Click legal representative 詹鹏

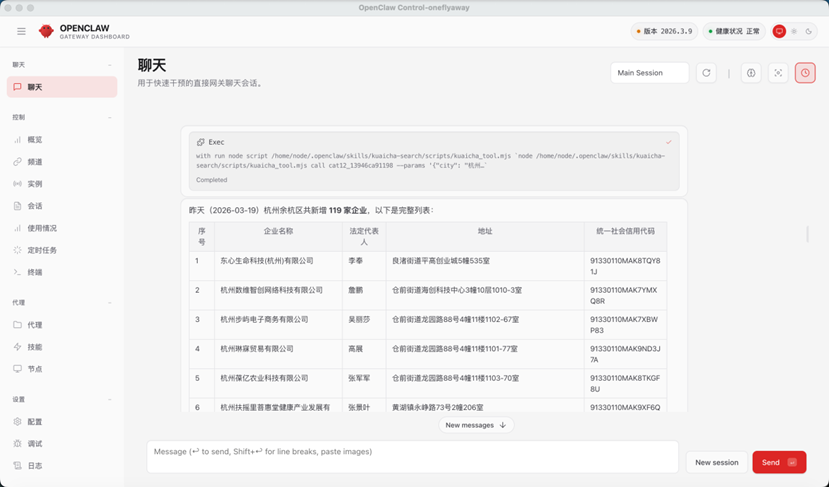[355, 290]
